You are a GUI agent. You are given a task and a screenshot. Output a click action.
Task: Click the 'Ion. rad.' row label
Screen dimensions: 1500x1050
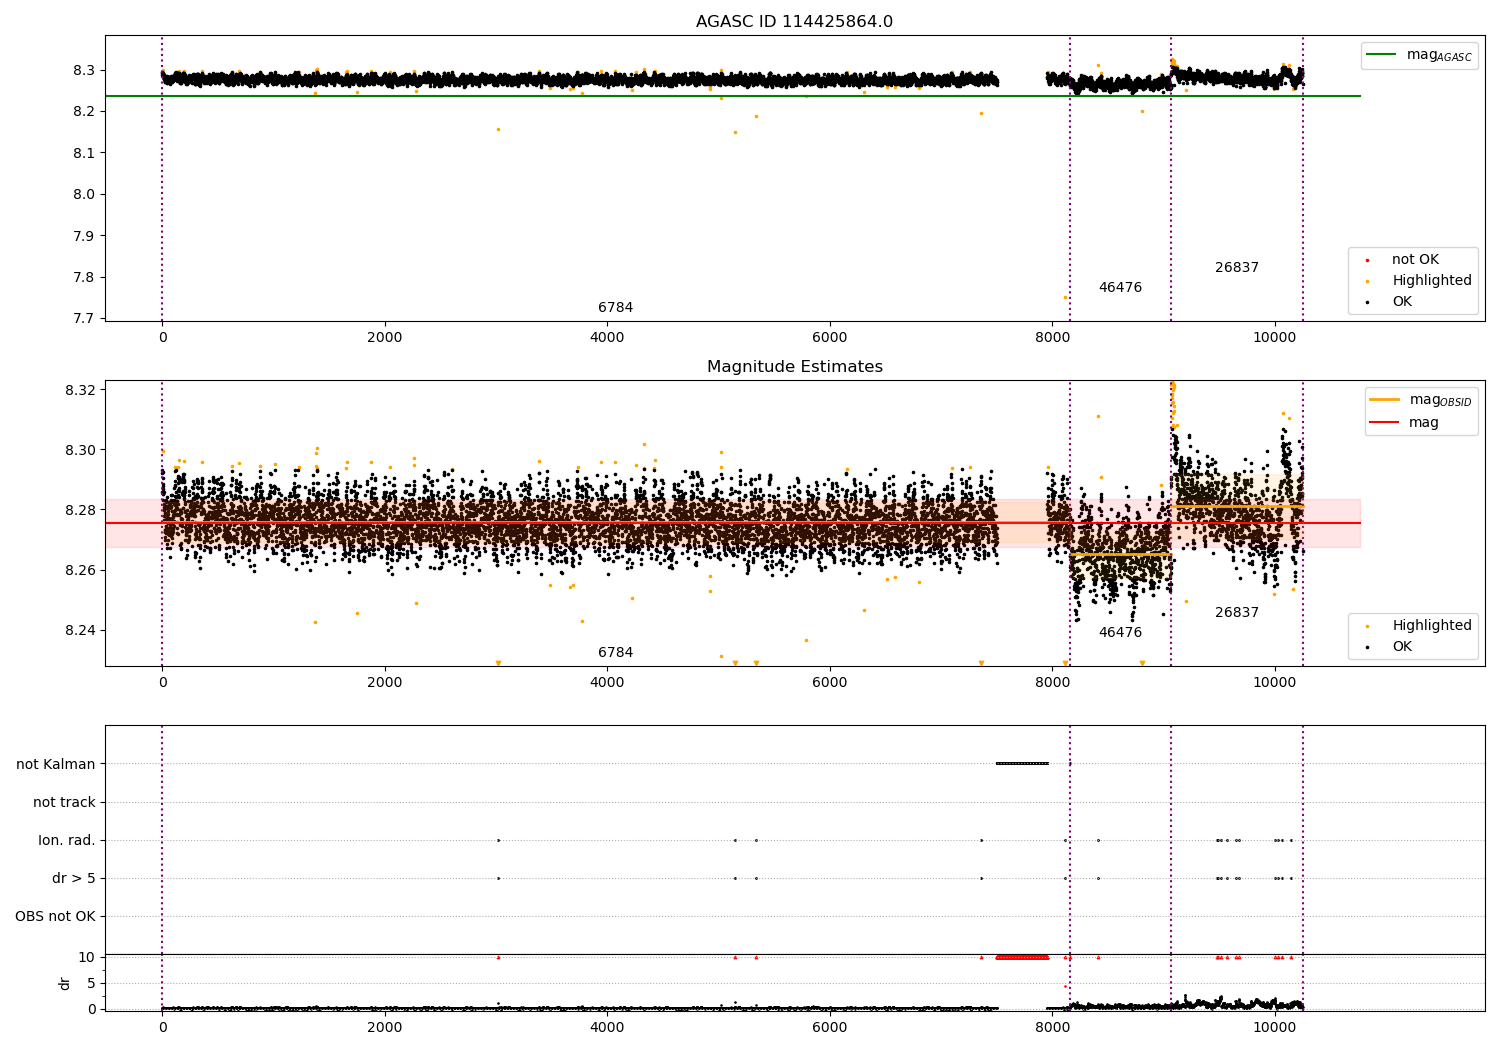point(67,841)
